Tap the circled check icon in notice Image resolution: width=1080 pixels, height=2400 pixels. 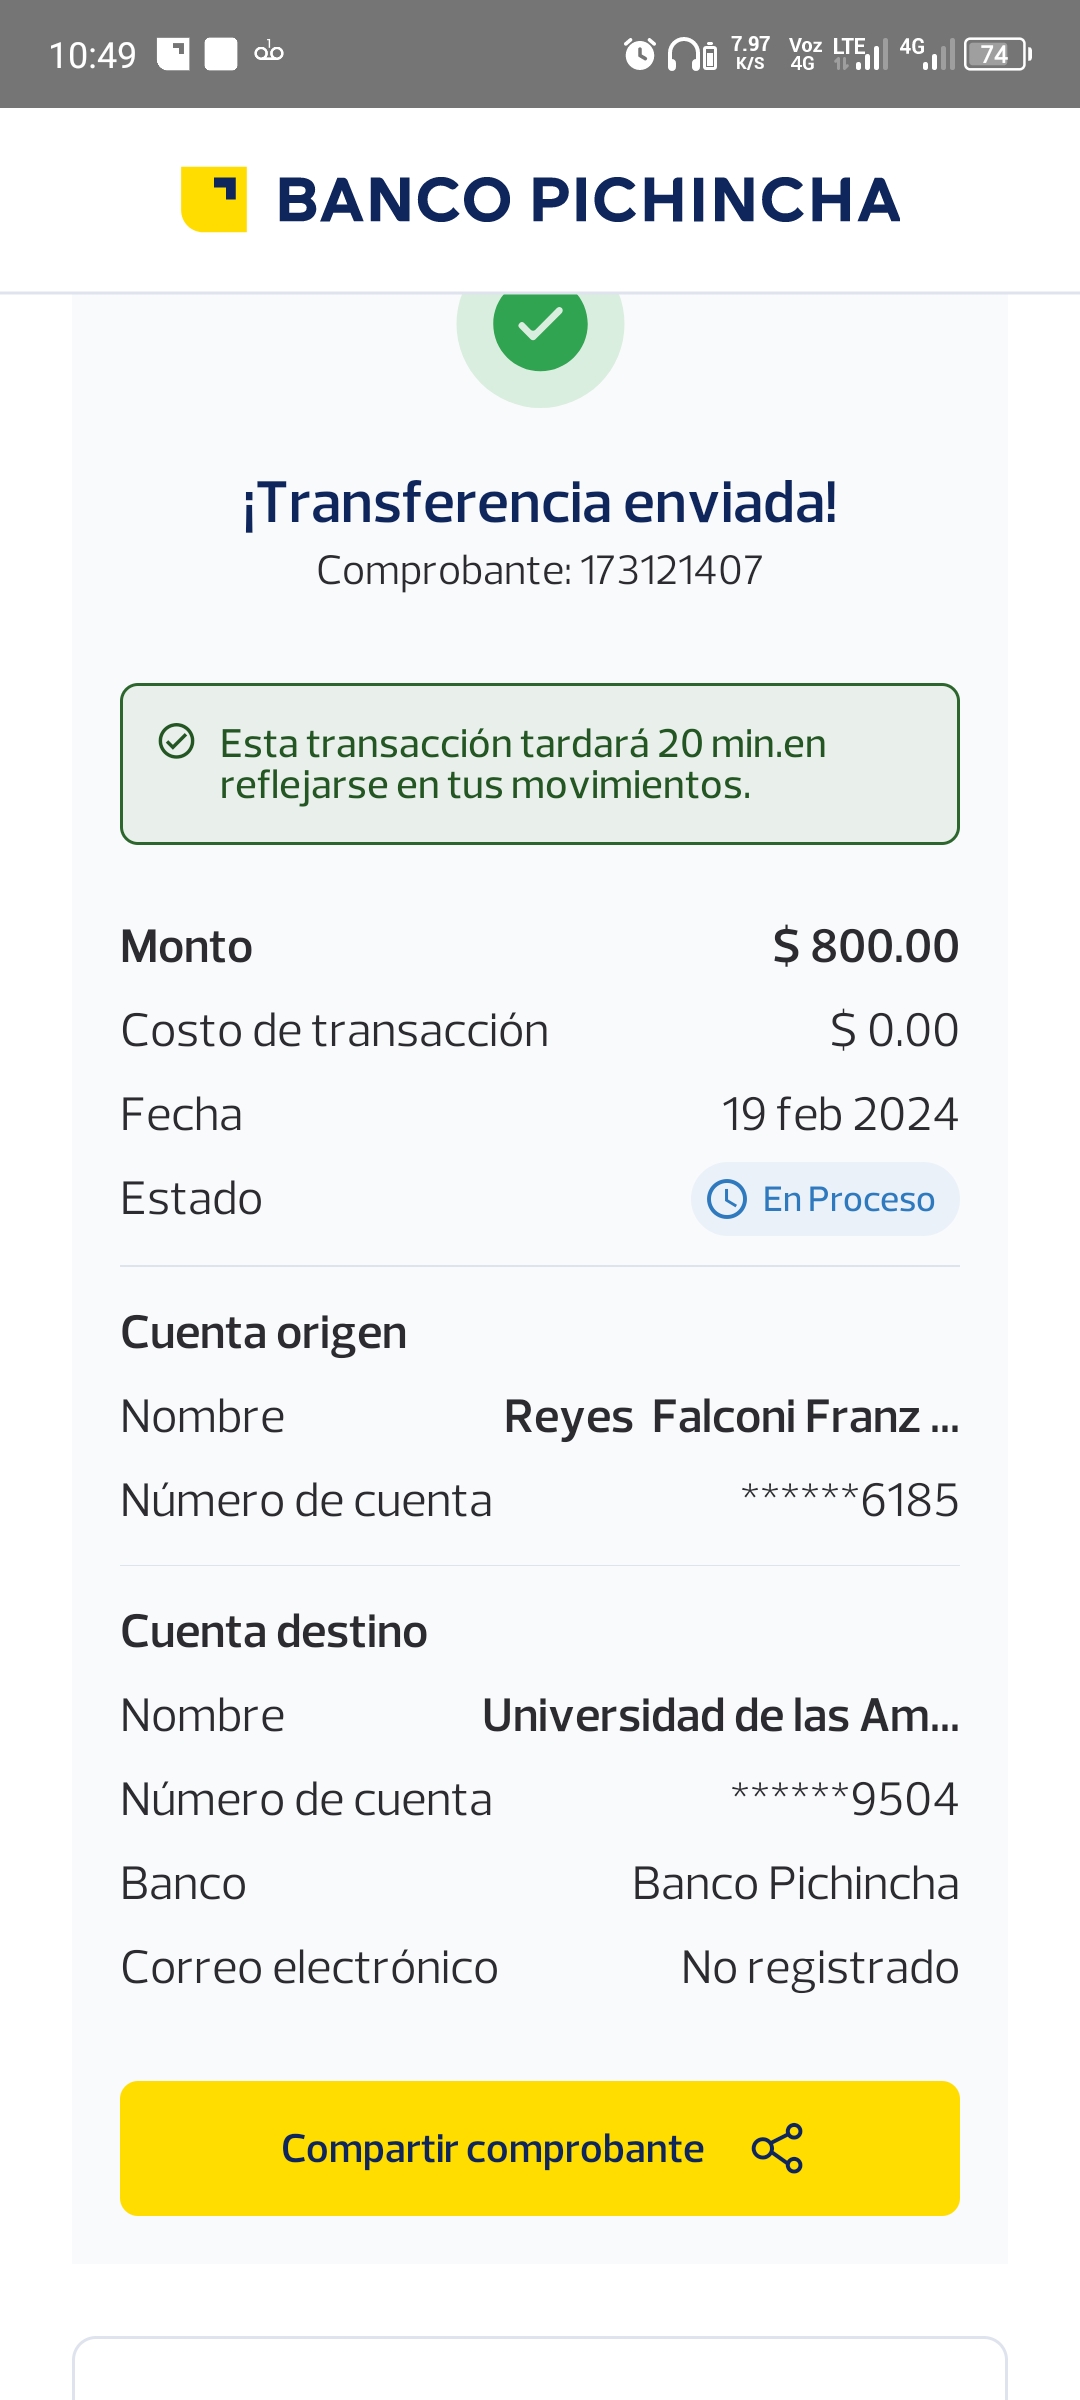coord(177,742)
